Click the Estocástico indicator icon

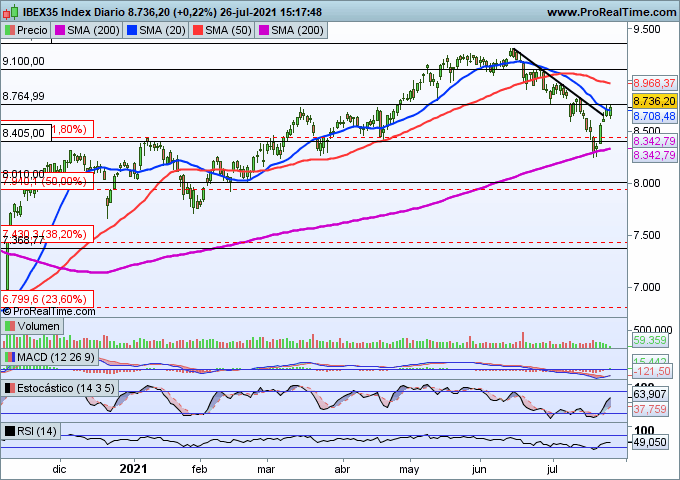click(10, 388)
